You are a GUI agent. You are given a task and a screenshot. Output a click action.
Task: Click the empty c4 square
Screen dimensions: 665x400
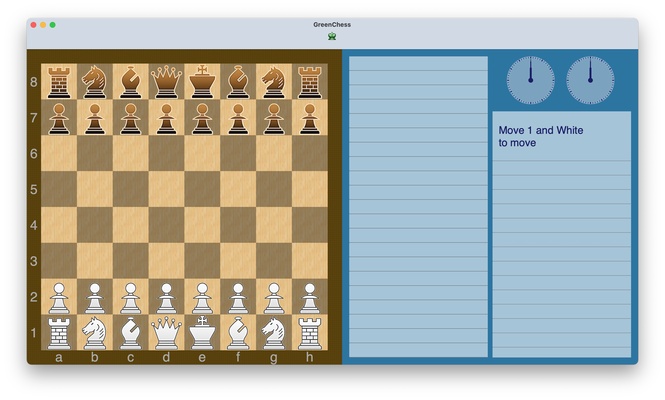click(131, 225)
